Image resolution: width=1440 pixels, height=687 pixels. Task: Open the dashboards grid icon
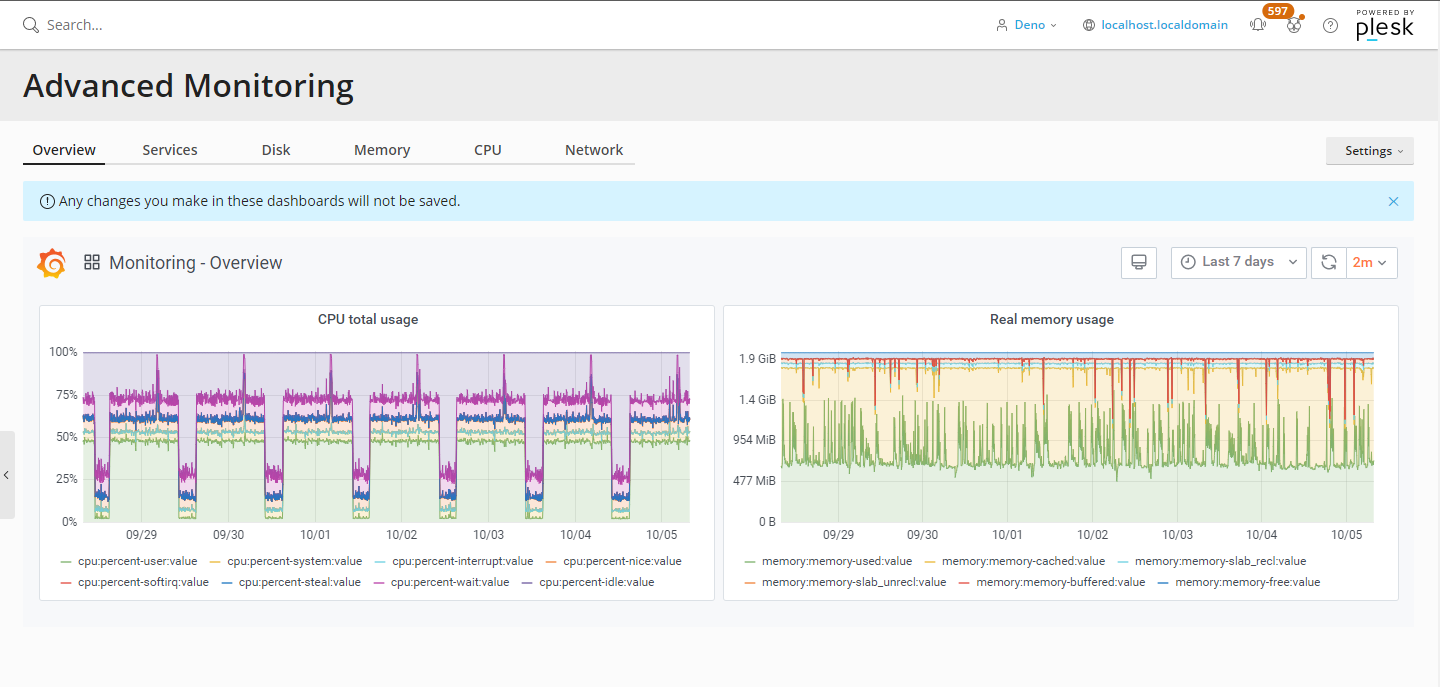click(92, 263)
